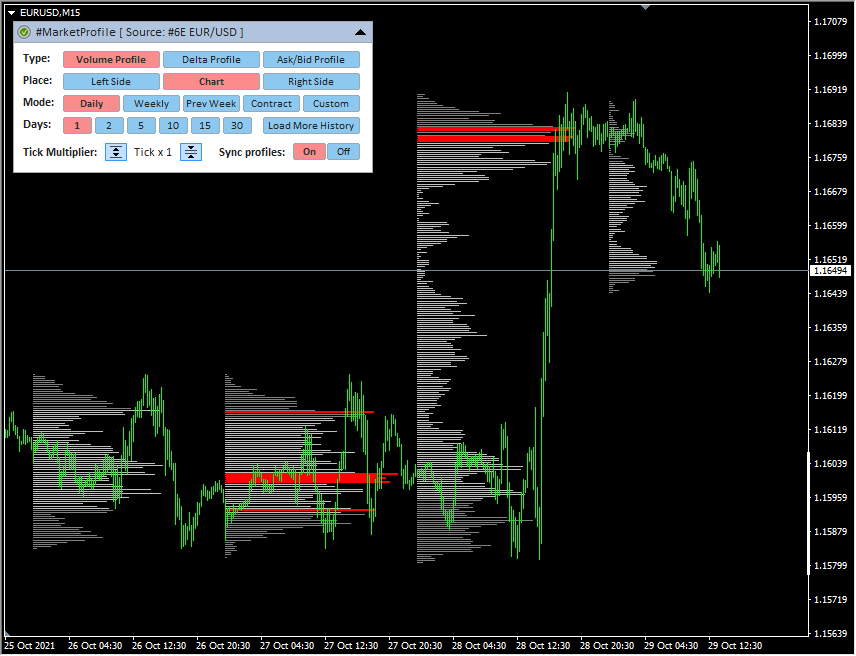This screenshot has height=656, width=856.
Task: Open the EURUSD,M15 chart dropdown arrow
Action: (11, 12)
